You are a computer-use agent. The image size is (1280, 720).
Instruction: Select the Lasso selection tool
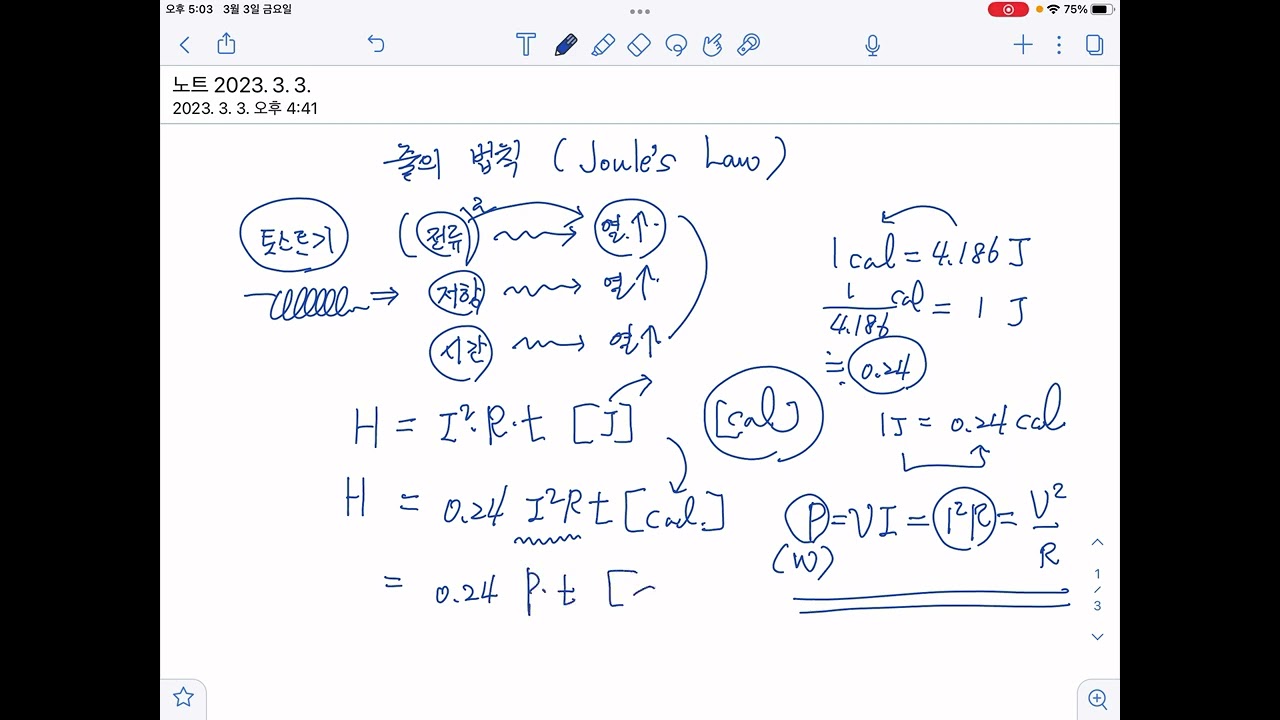[x=676, y=45]
